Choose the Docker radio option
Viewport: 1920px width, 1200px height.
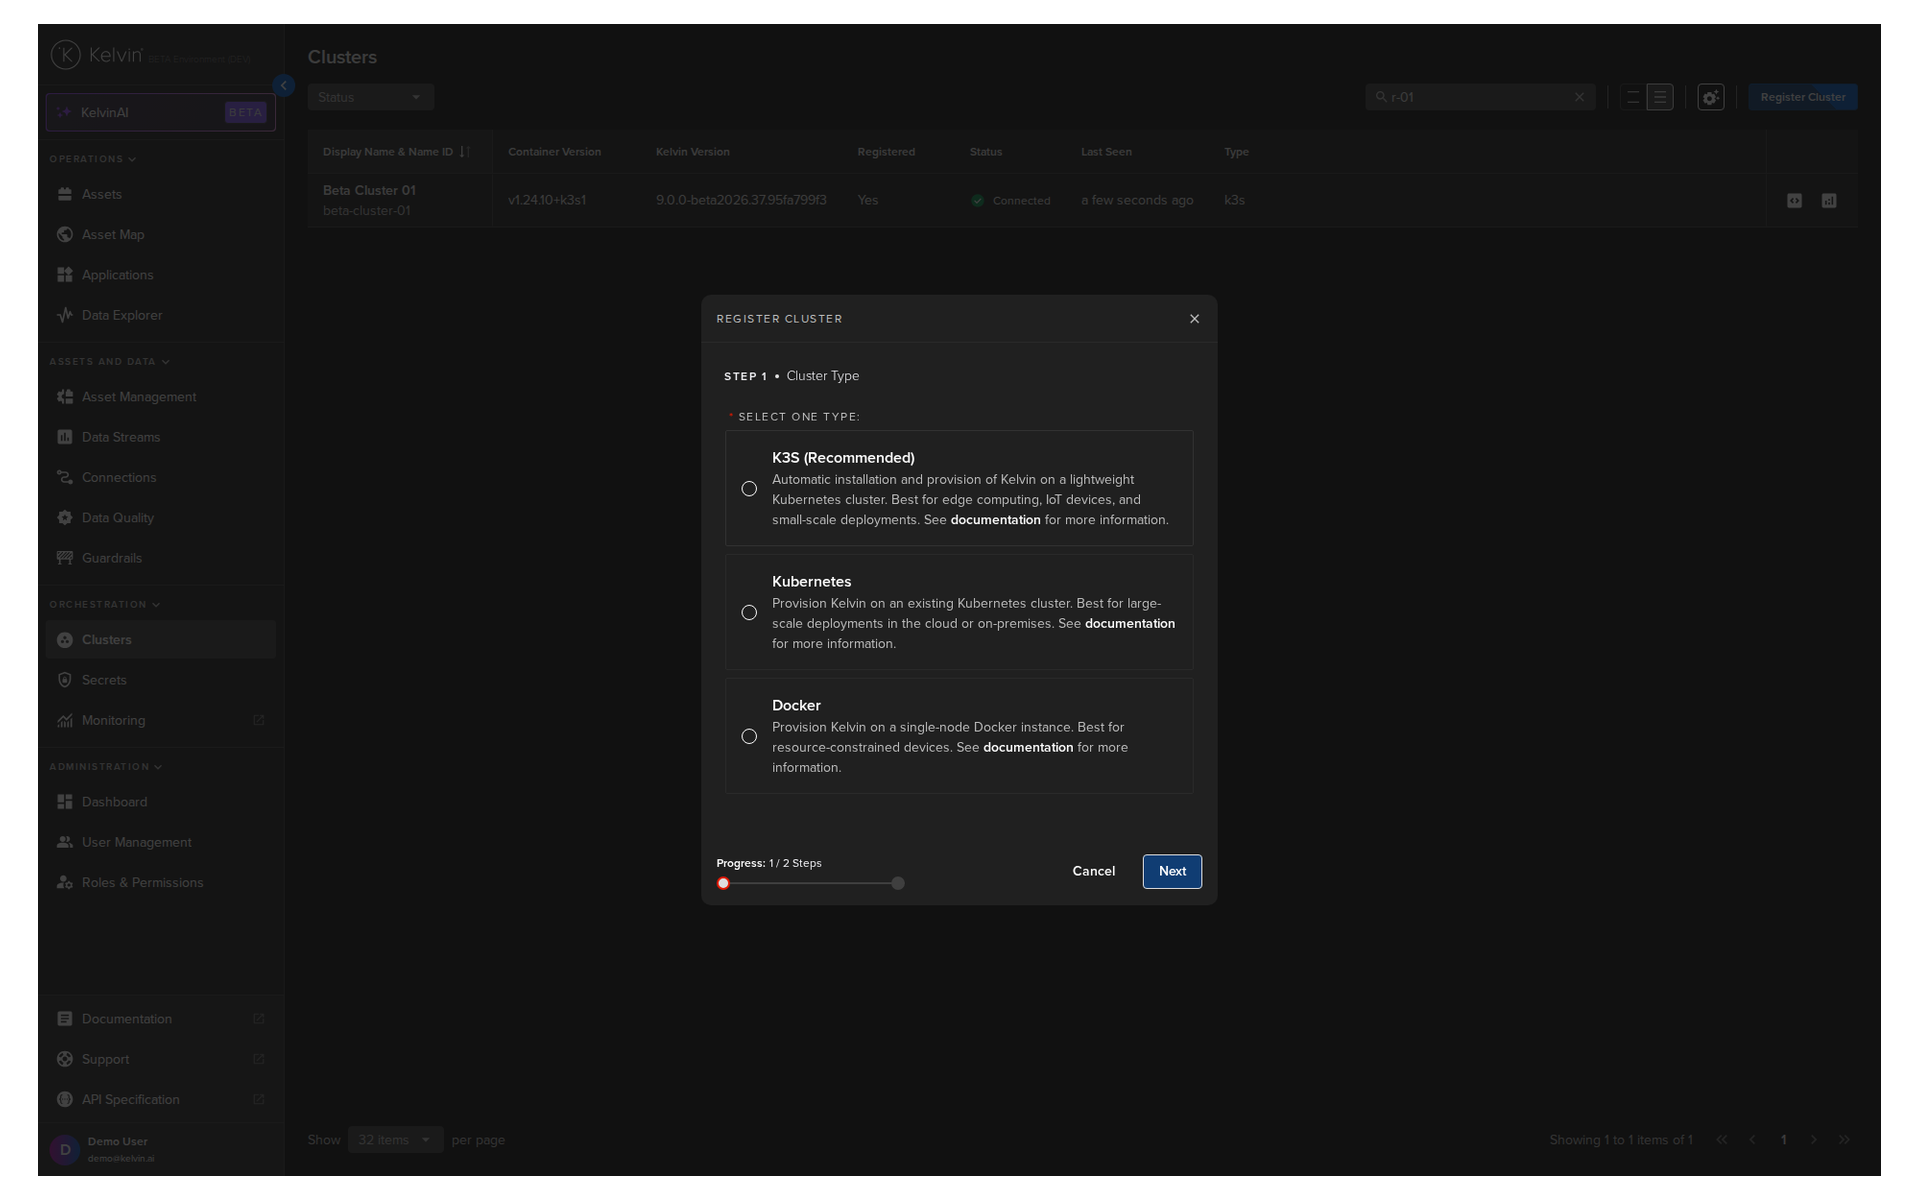click(749, 736)
